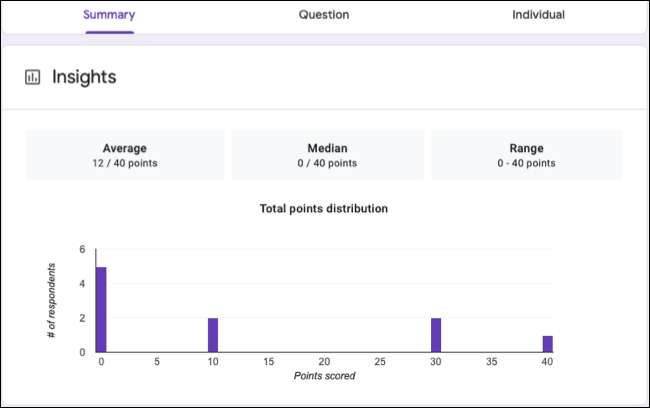The height and width of the screenshot is (408, 650).
Task: Select the Median score card
Action: tap(326, 155)
